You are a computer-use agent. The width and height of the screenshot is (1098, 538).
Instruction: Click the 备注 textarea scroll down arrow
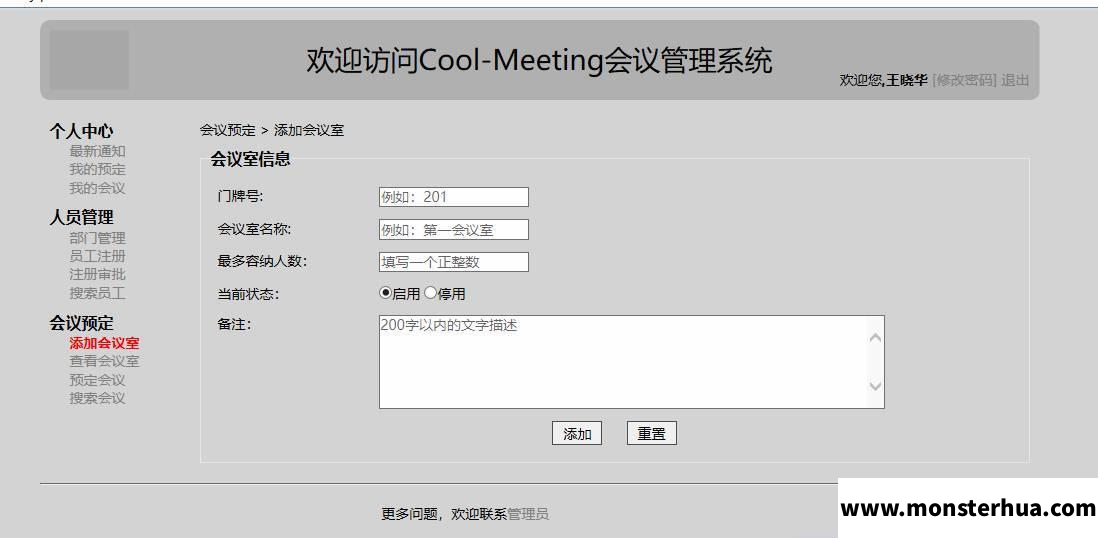[875, 386]
